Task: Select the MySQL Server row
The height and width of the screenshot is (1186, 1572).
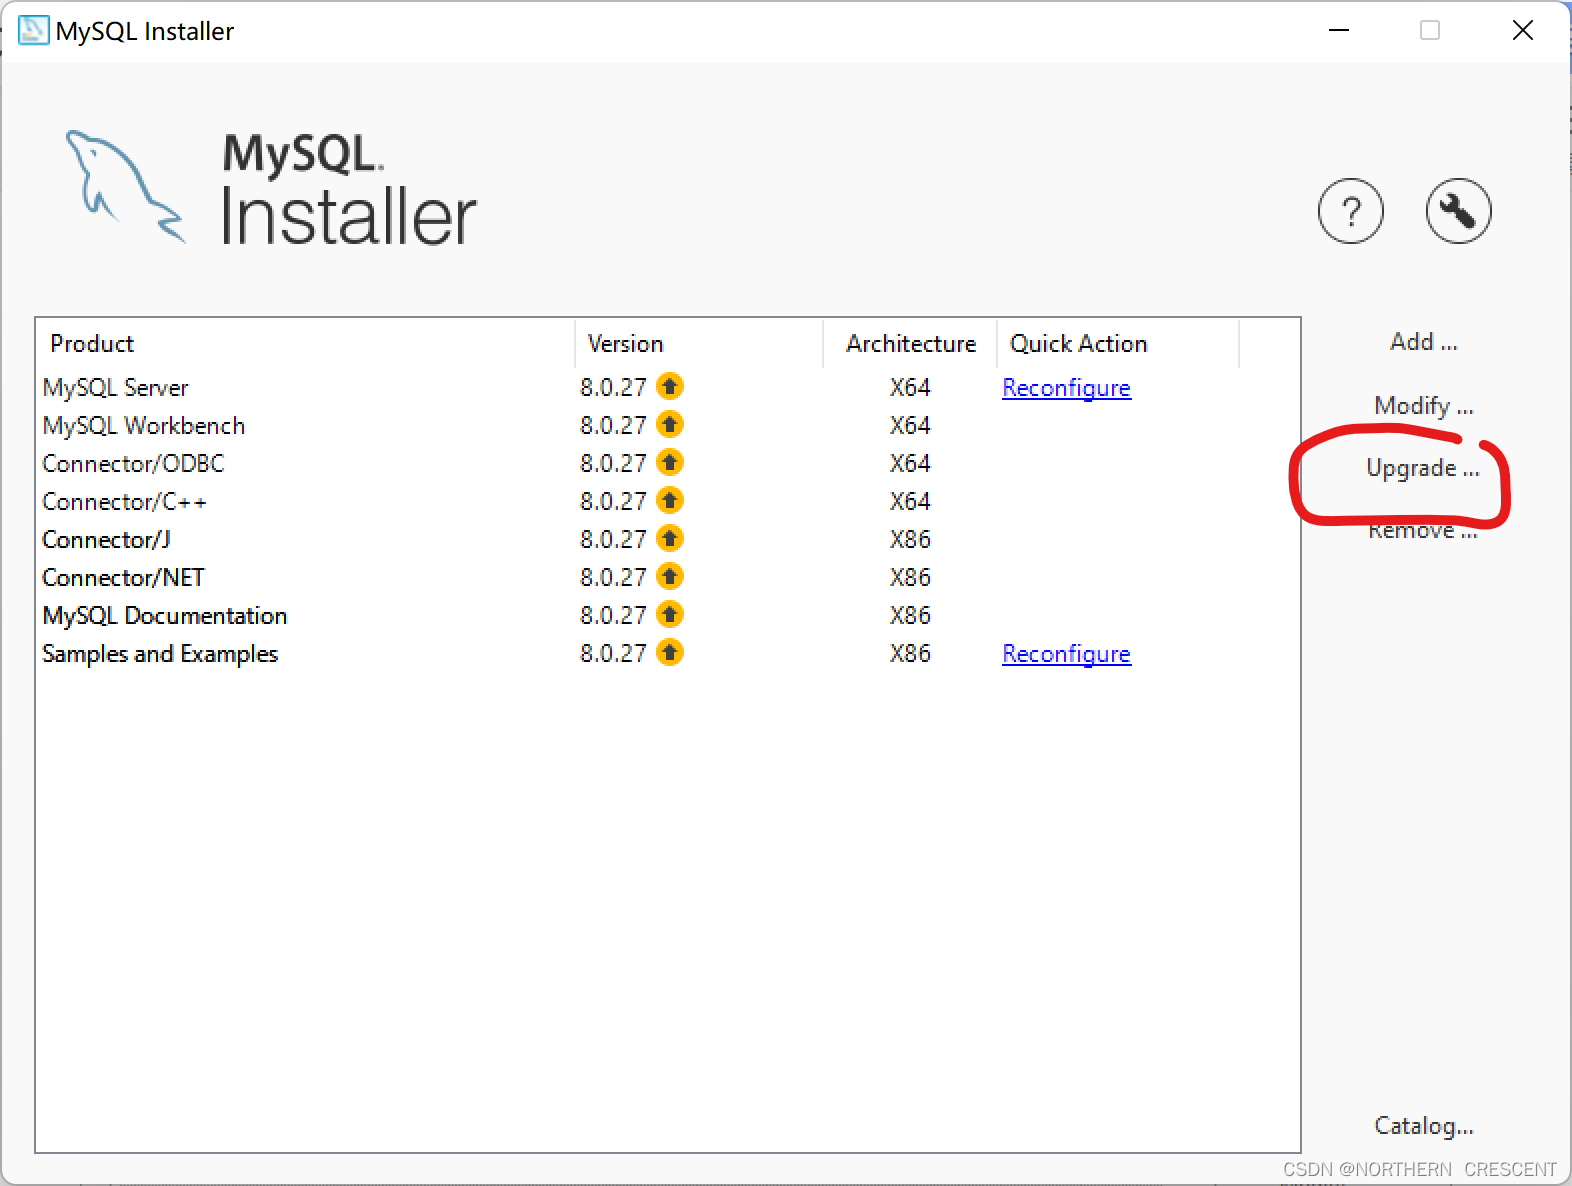Action: click(x=668, y=387)
